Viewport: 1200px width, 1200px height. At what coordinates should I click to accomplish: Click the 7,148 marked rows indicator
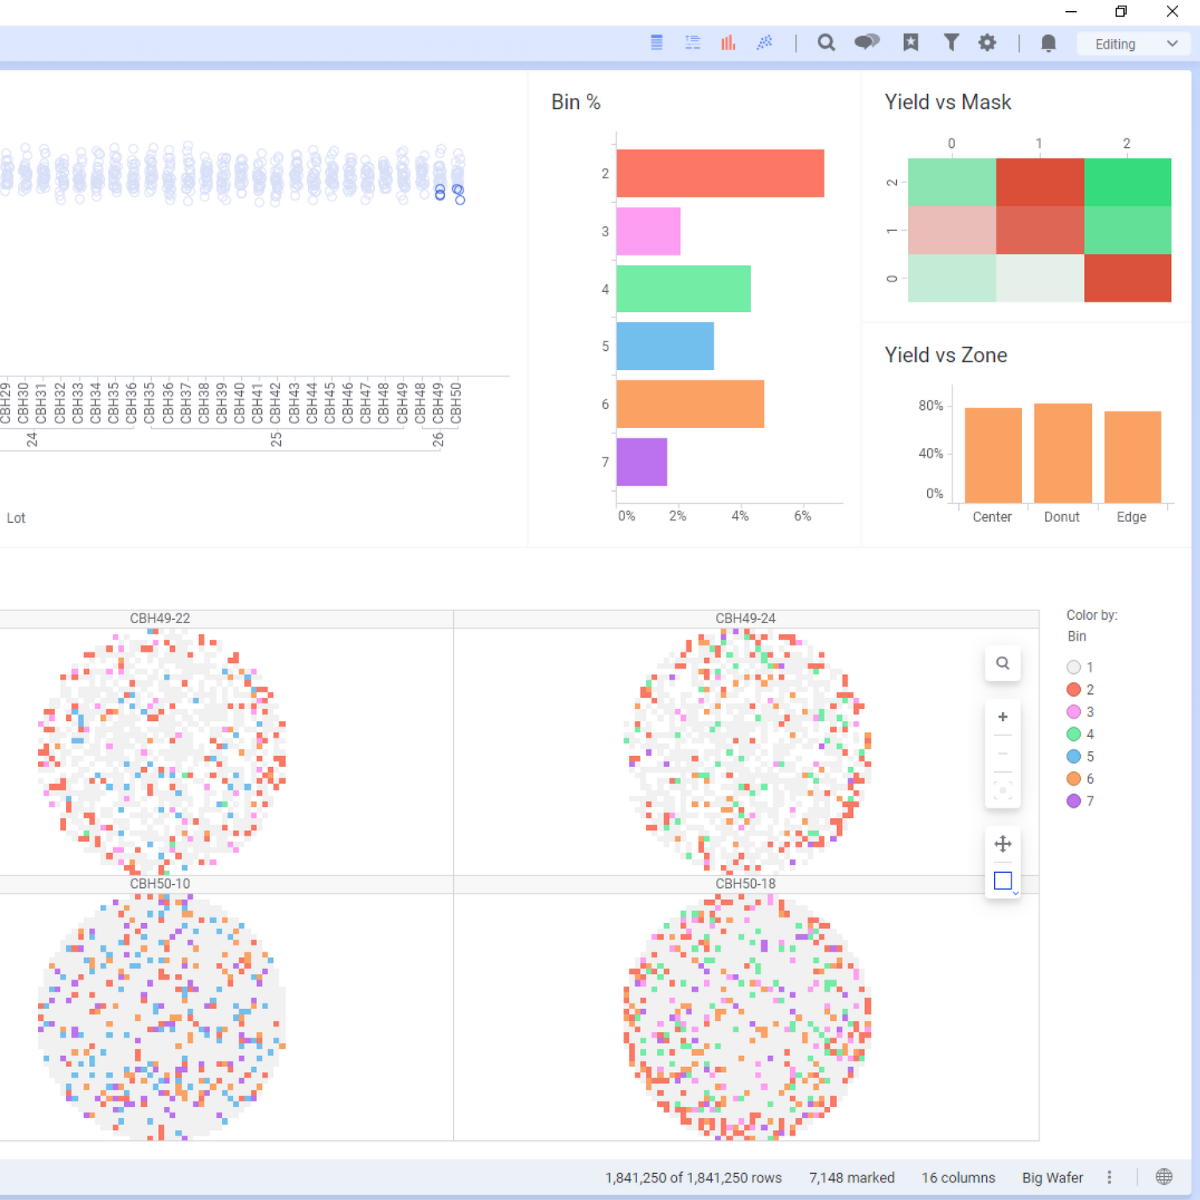[852, 1178]
